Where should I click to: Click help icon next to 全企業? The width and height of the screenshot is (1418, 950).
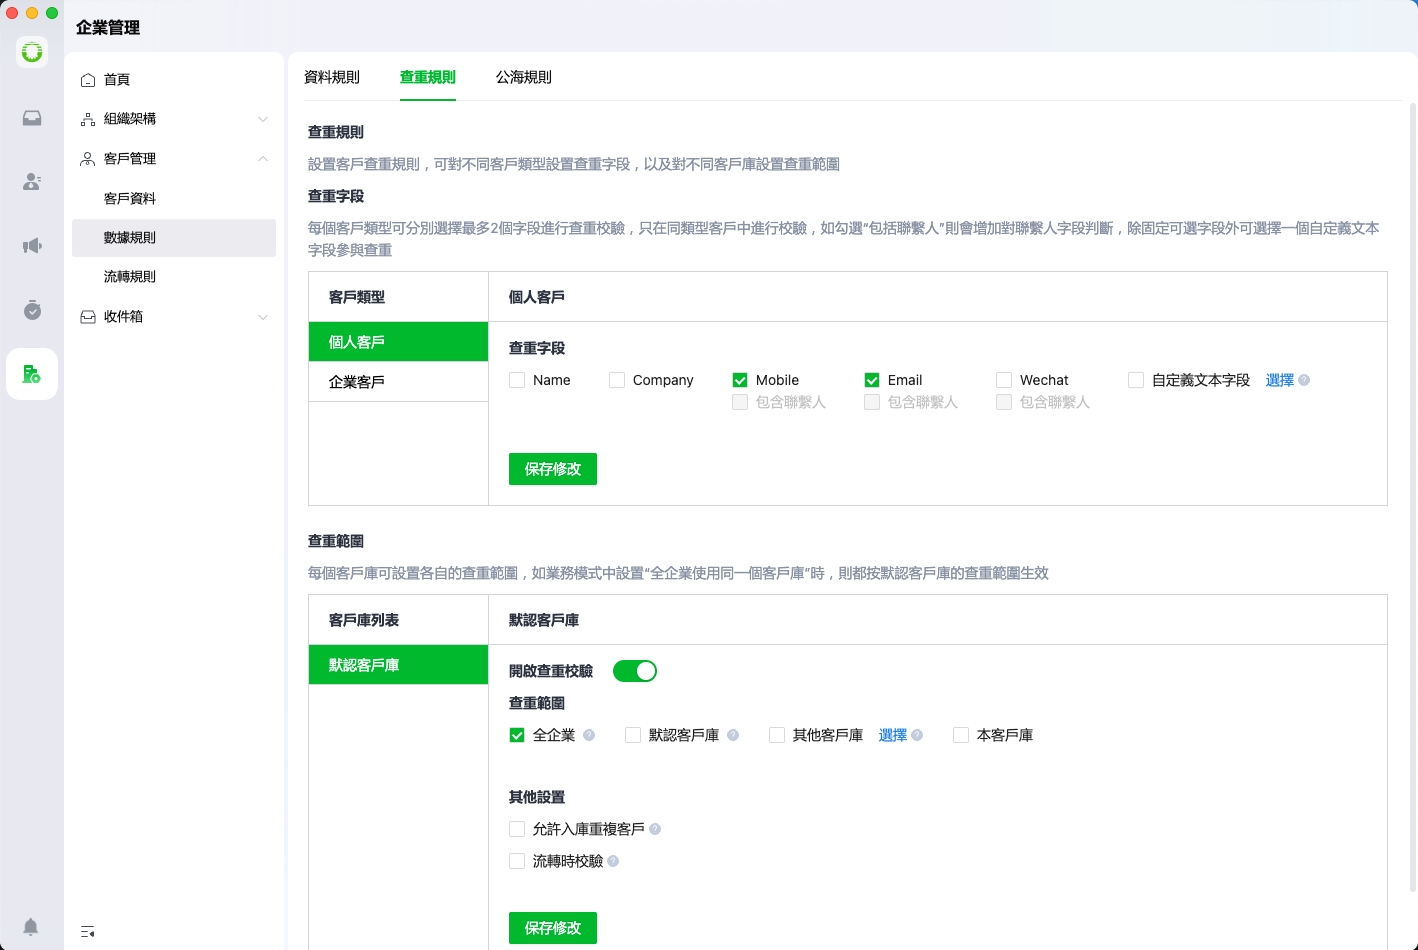coord(589,735)
